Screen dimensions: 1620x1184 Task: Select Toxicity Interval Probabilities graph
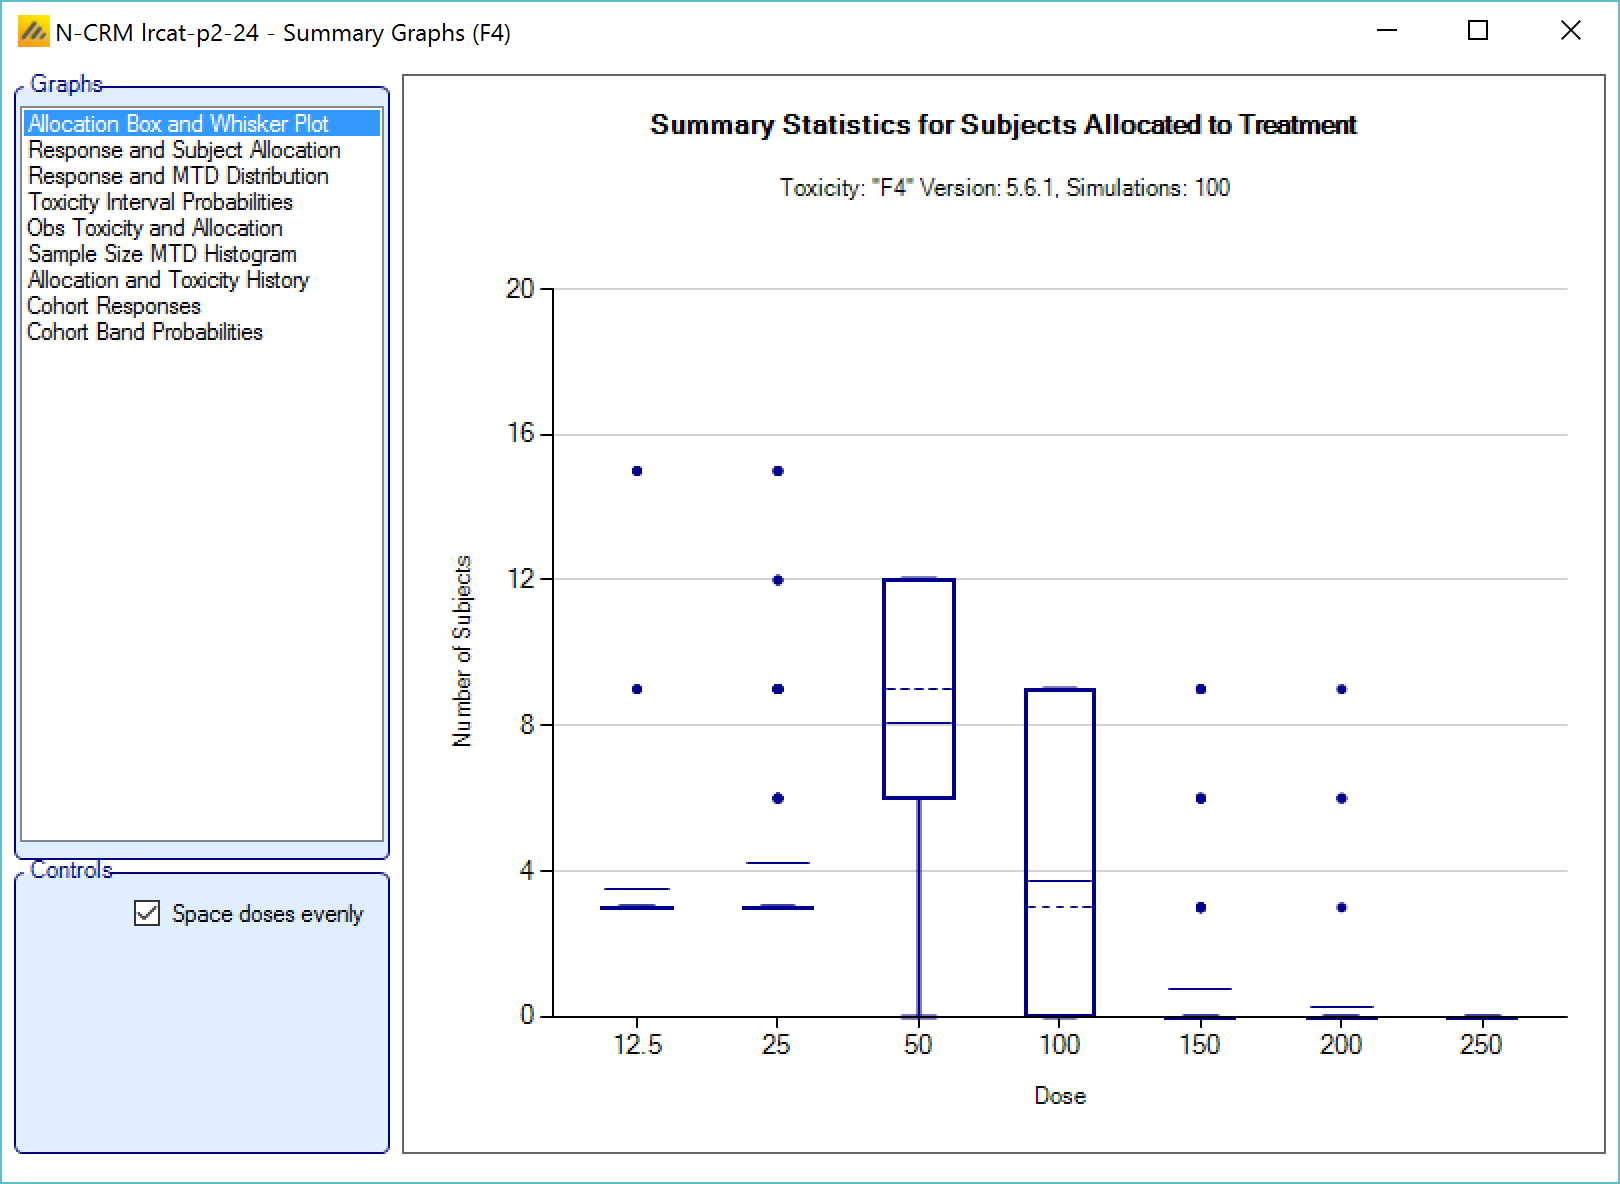[x=160, y=202]
